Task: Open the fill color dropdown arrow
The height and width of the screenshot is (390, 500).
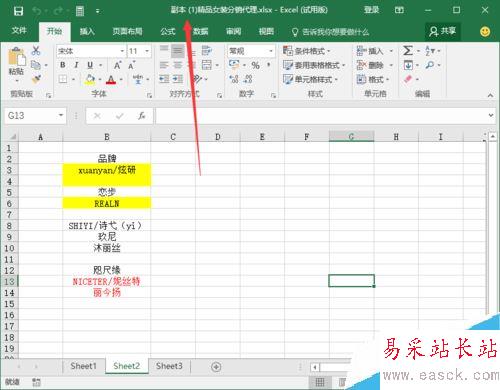Action: (x=100, y=79)
